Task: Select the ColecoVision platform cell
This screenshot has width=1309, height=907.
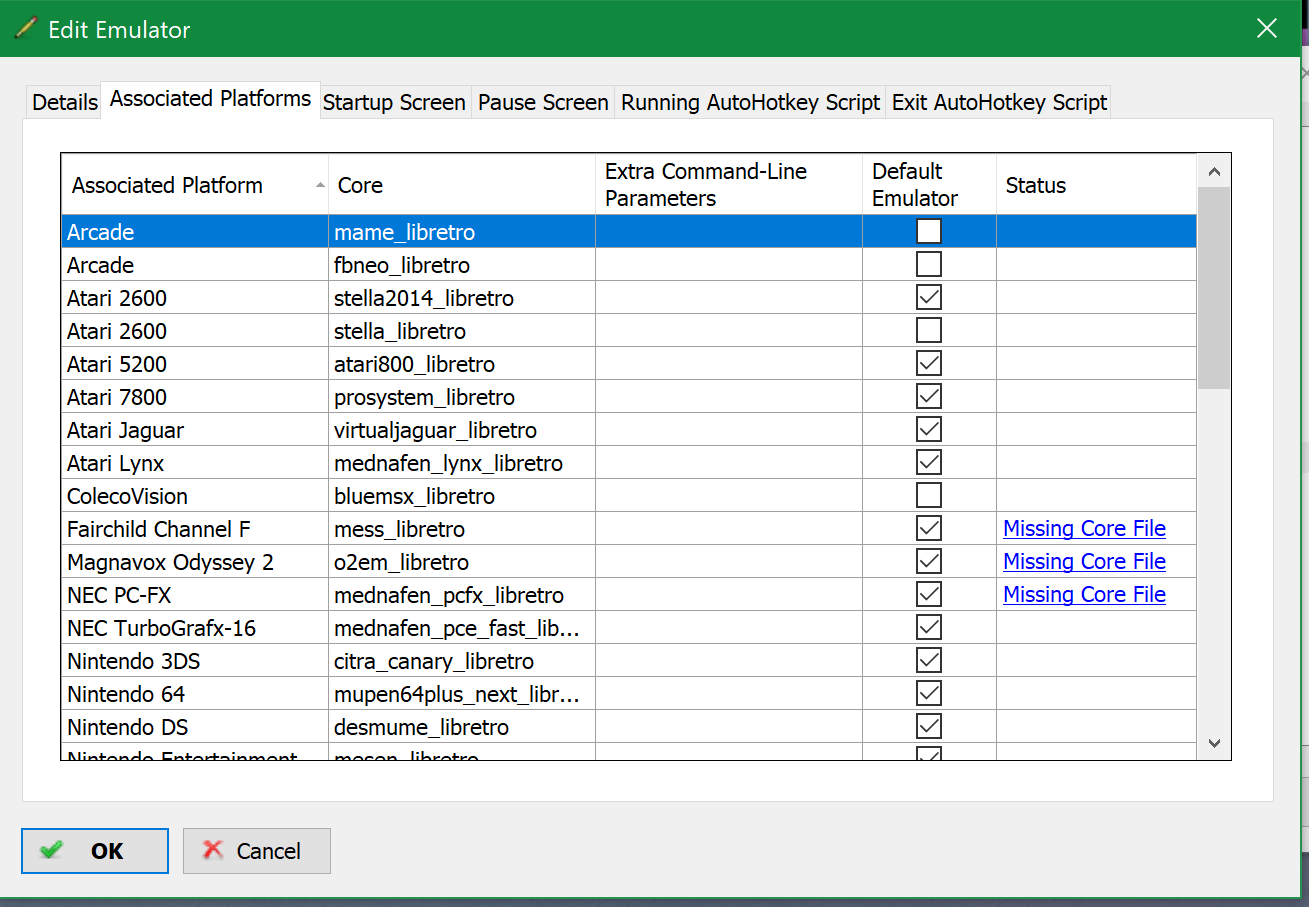Action: tap(195, 496)
